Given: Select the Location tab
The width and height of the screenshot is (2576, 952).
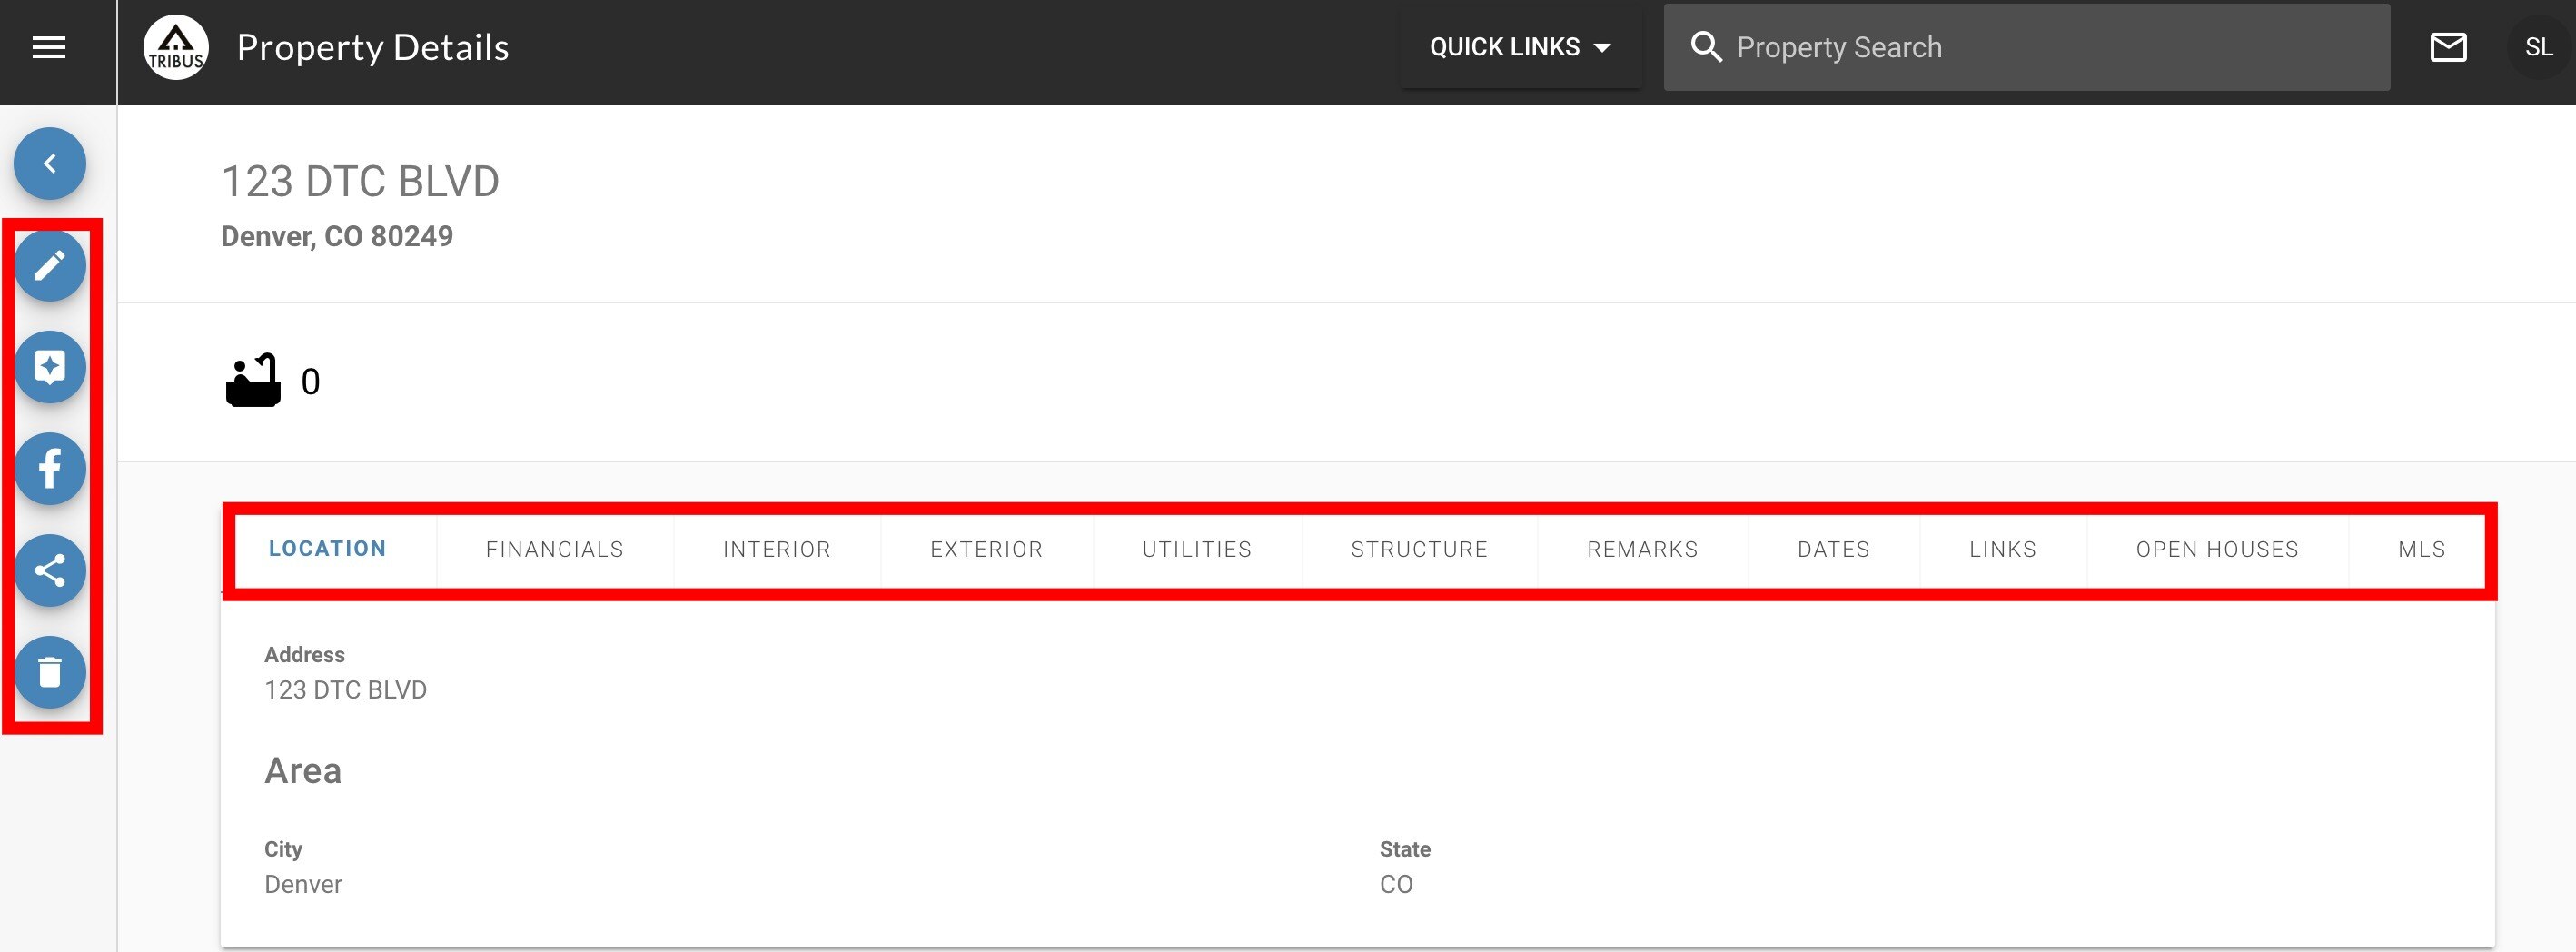Looking at the screenshot, I should coord(327,549).
